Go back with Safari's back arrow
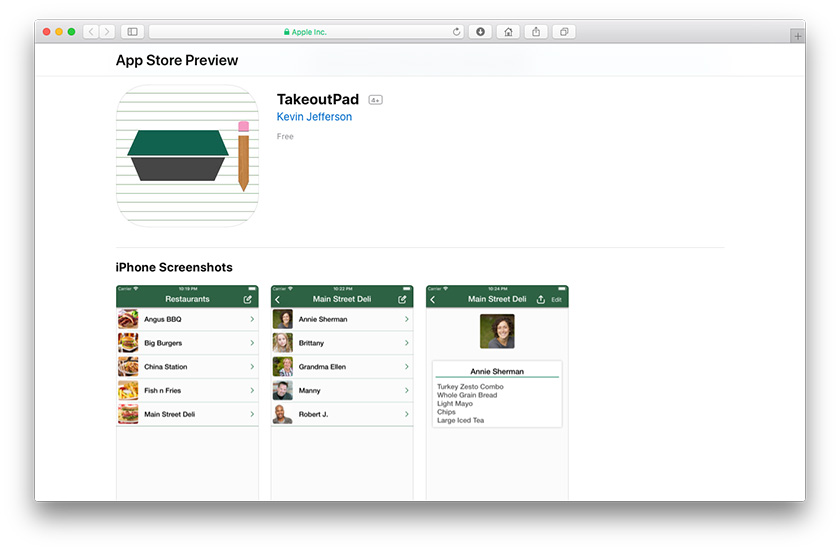 91,32
